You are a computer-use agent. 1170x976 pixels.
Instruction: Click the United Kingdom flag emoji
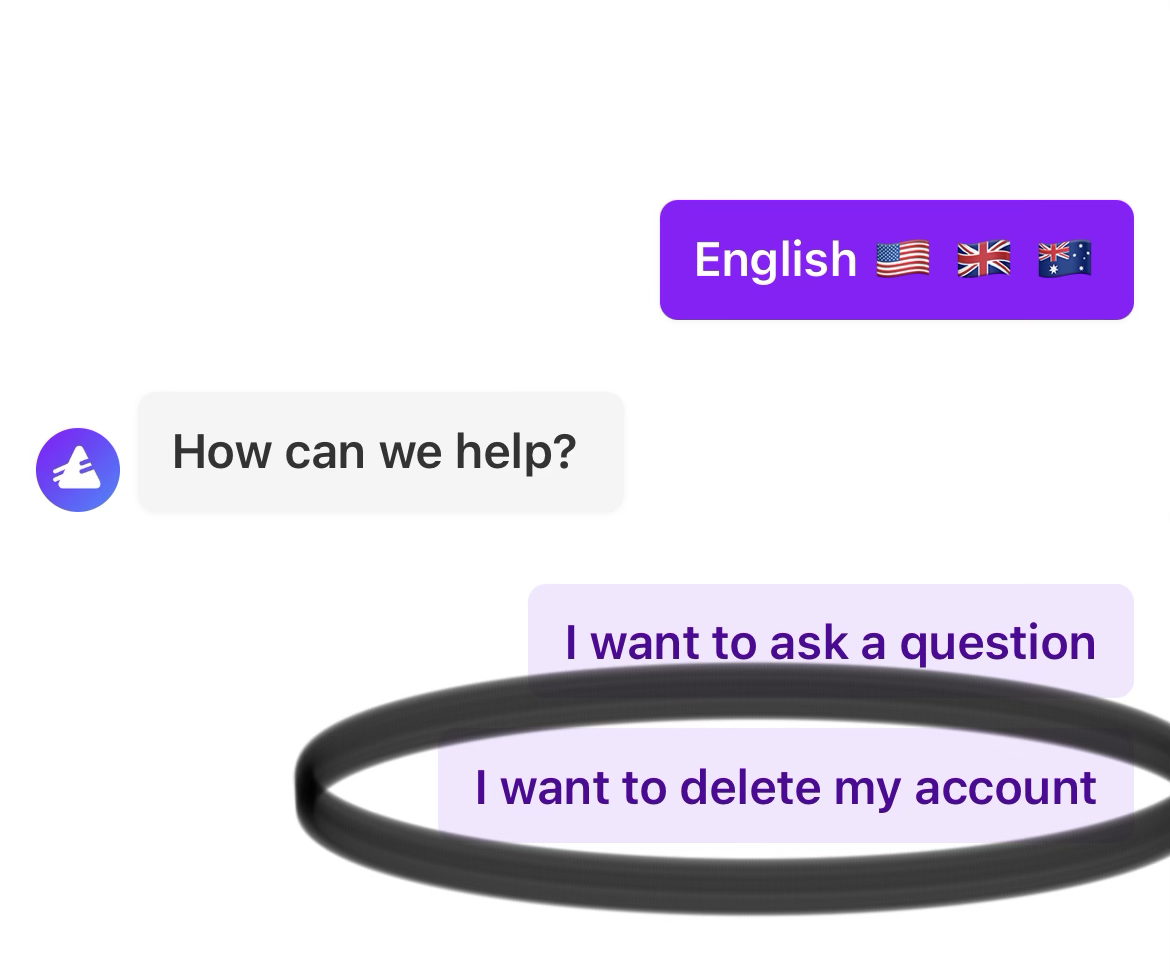[x=983, y=259]
